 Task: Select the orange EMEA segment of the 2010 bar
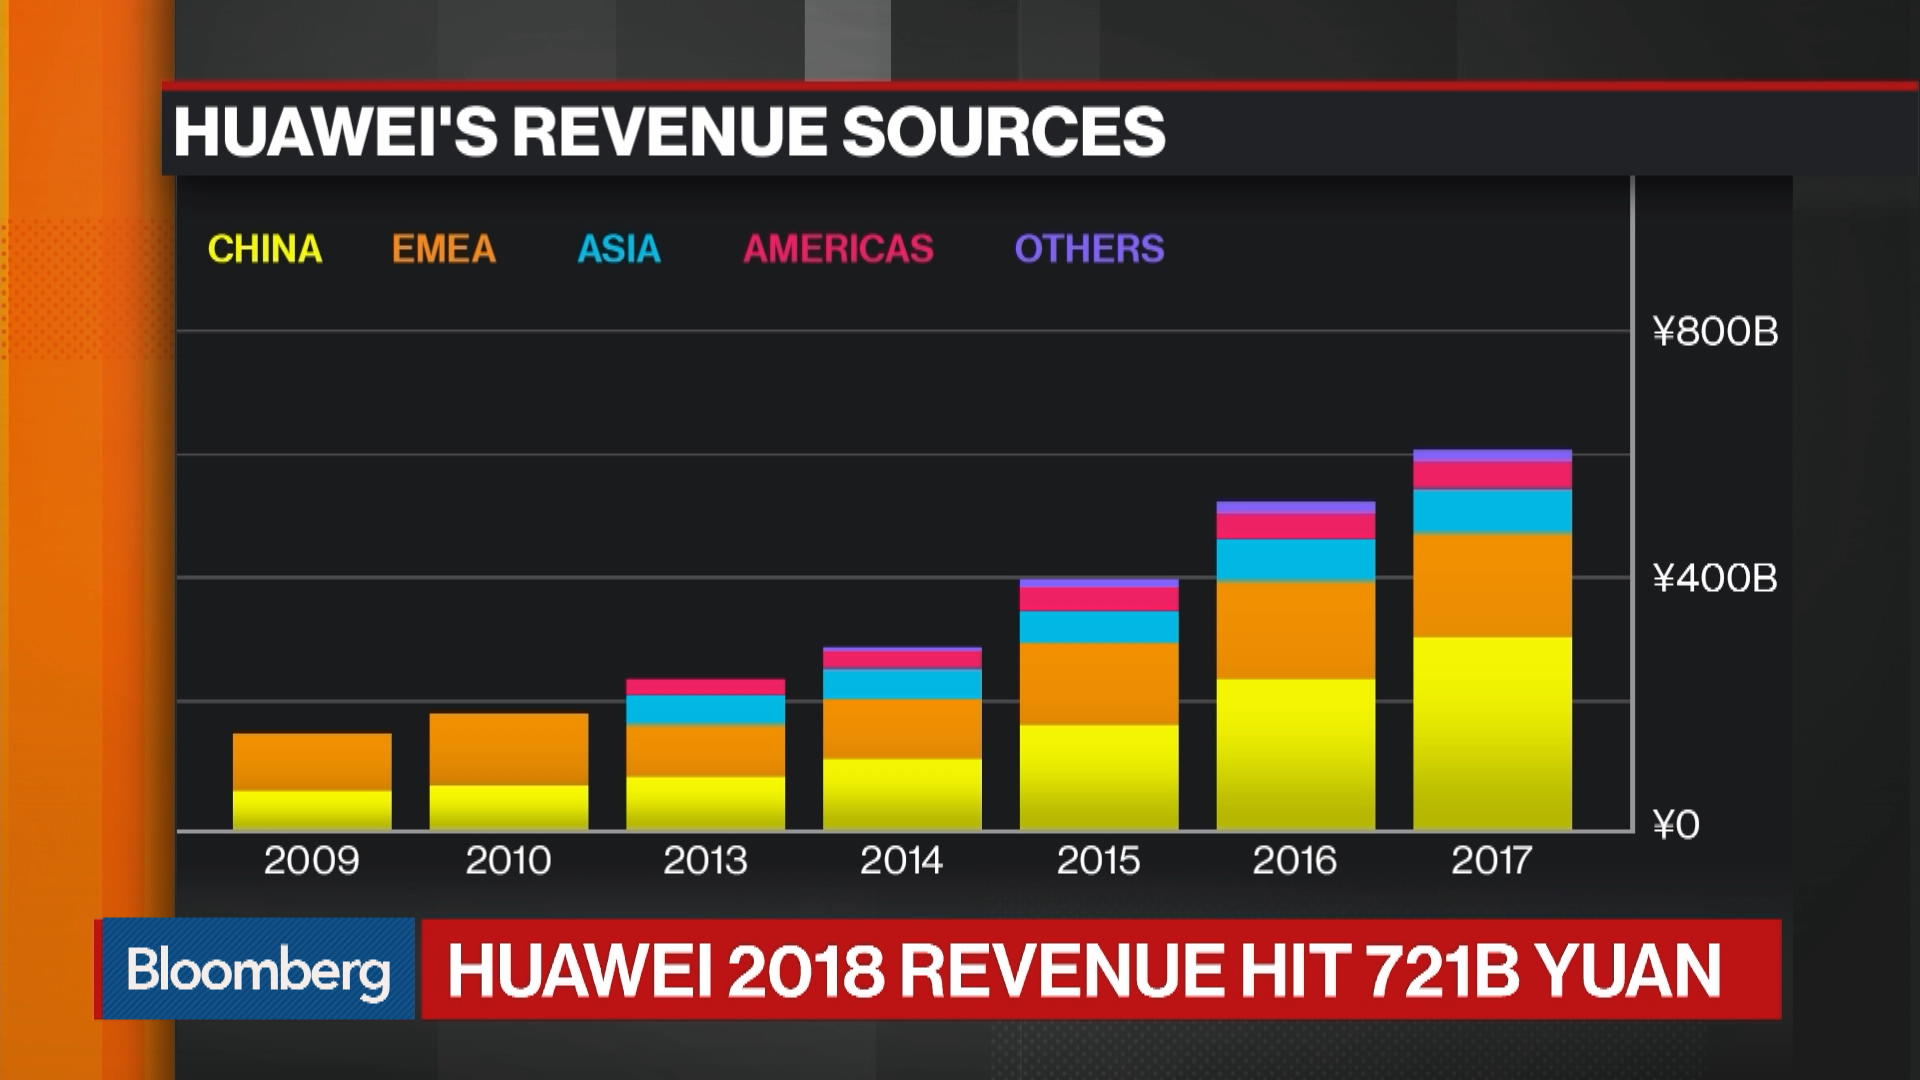click(x=509, y=749)
